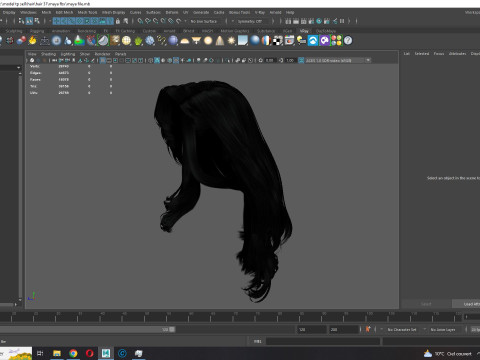Switch to the VRay shelf tab
The height and width of the screenshot is (360, 480).
tap(304, 31)
